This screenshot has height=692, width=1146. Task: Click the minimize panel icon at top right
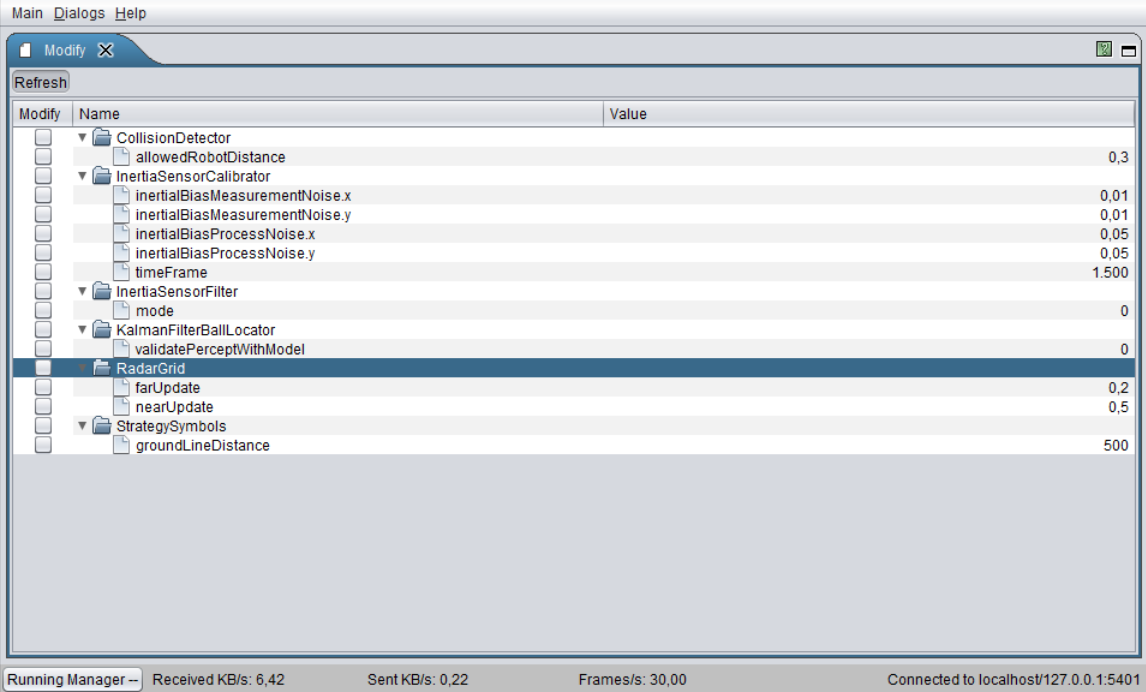[x=1129, y=50]
